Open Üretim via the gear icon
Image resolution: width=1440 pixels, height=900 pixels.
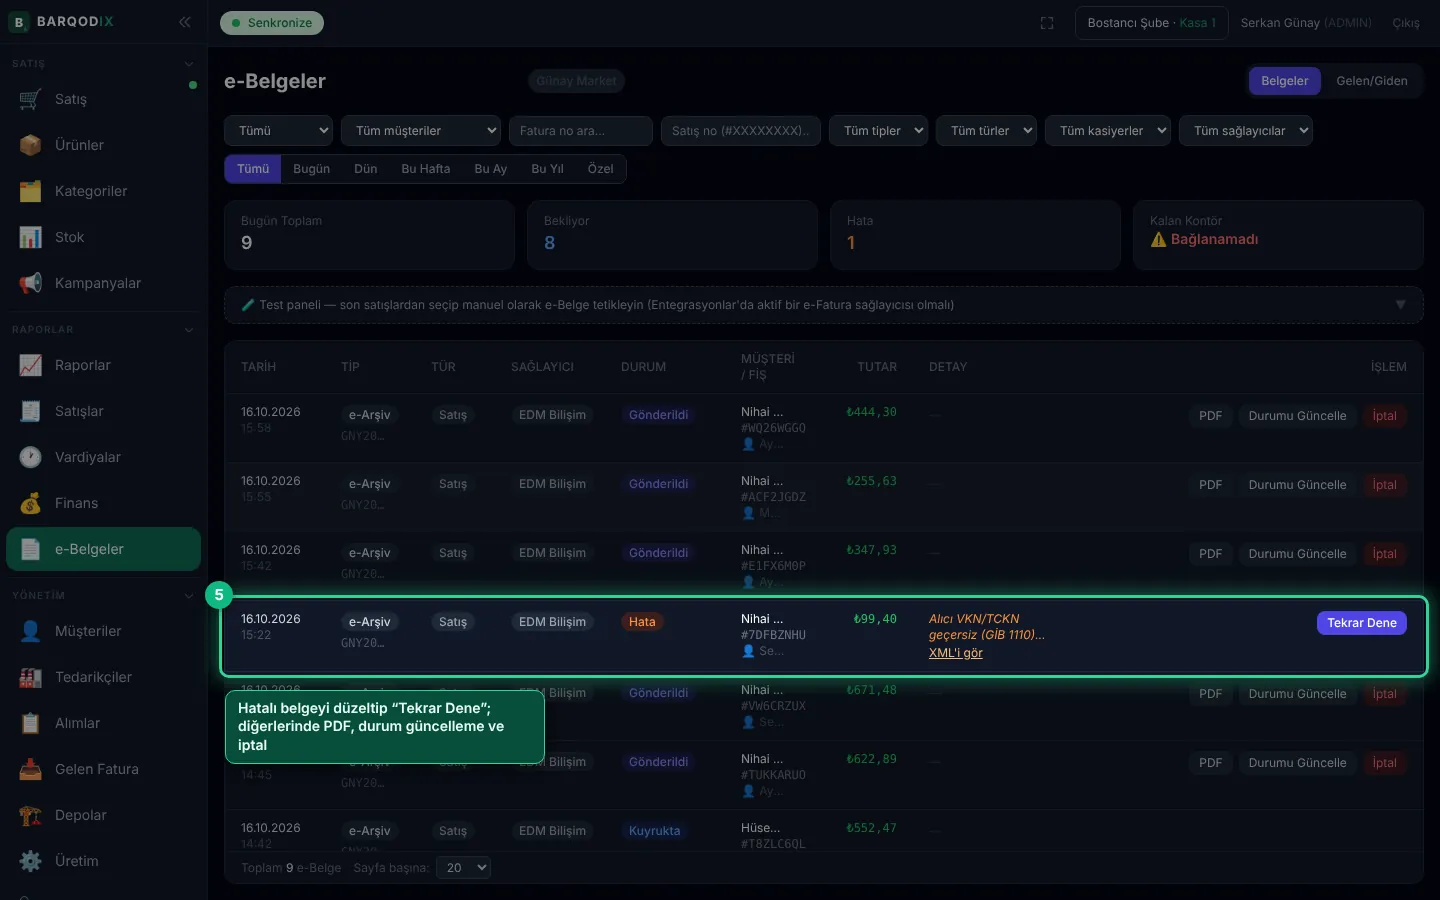30,861
